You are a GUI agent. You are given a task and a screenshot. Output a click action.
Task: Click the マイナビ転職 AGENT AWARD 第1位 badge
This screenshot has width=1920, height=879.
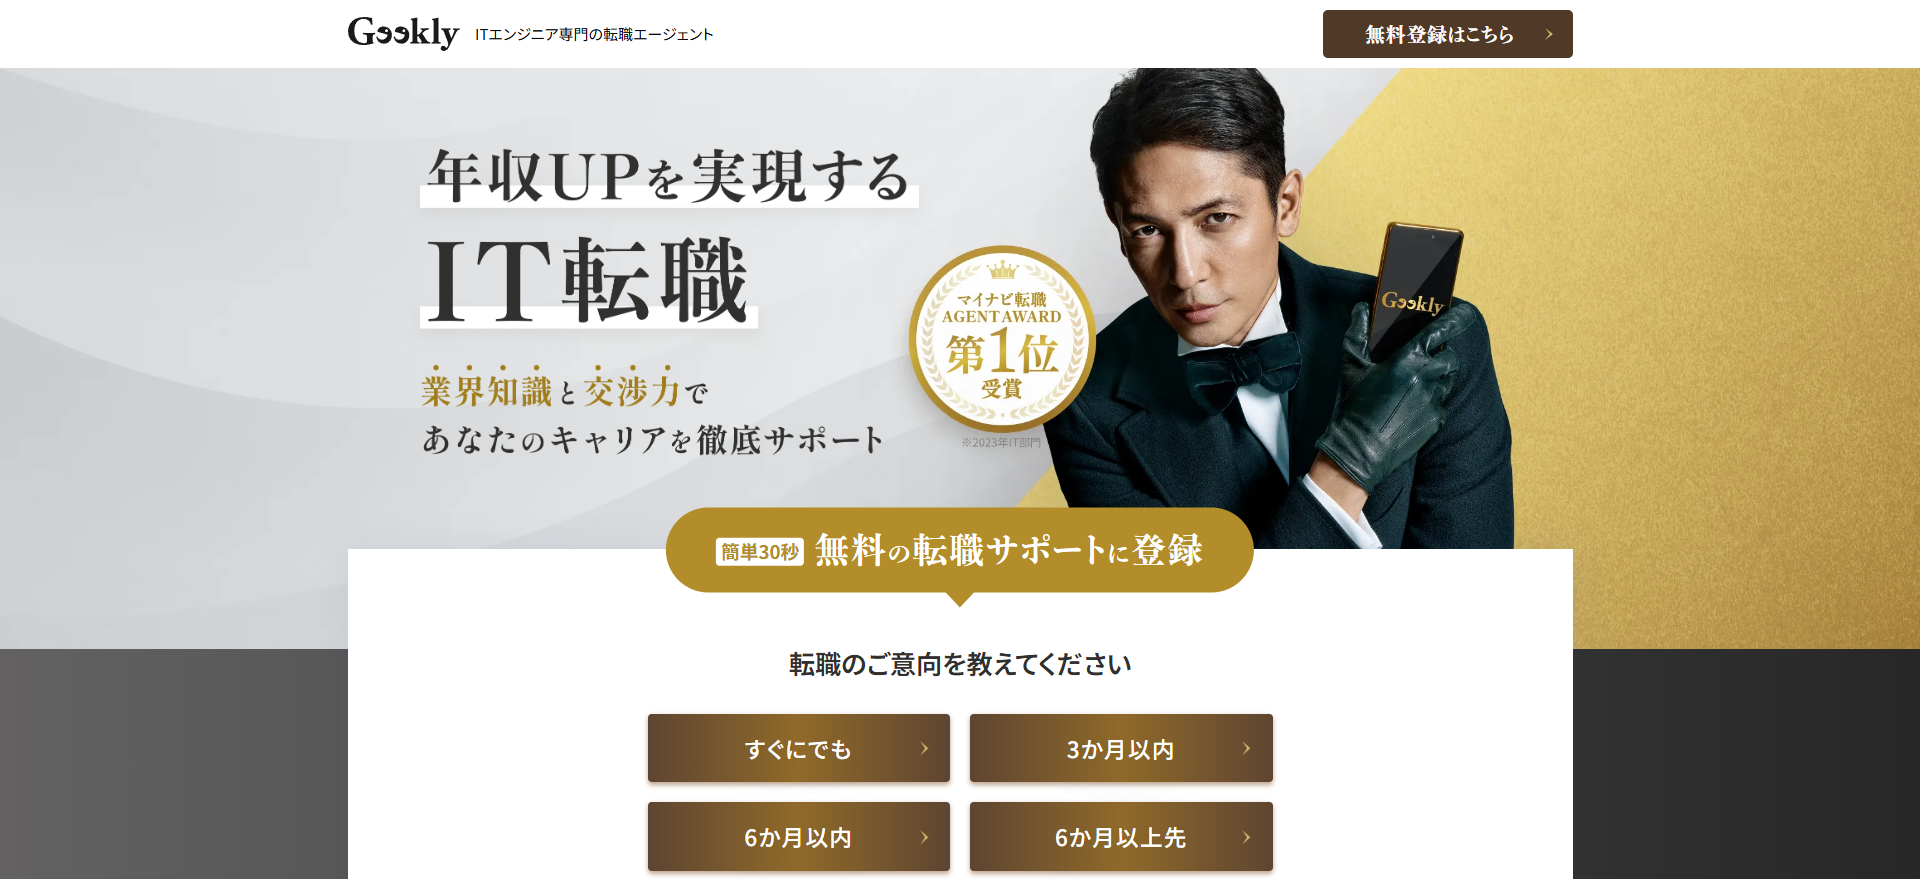pyautogui.click(x=1002, y=338)
